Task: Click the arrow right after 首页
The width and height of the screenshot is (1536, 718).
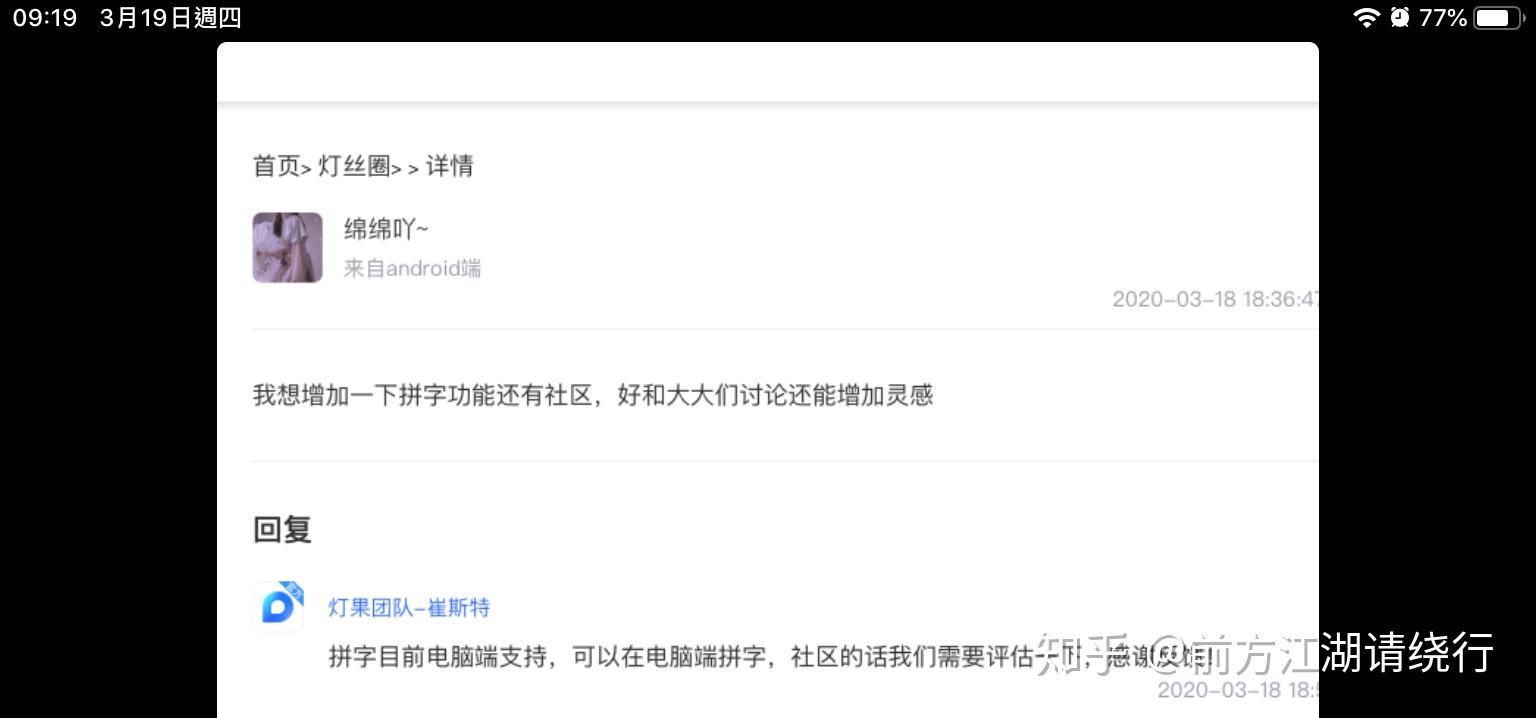Action: pyautogui.click(x=306, y=169)
